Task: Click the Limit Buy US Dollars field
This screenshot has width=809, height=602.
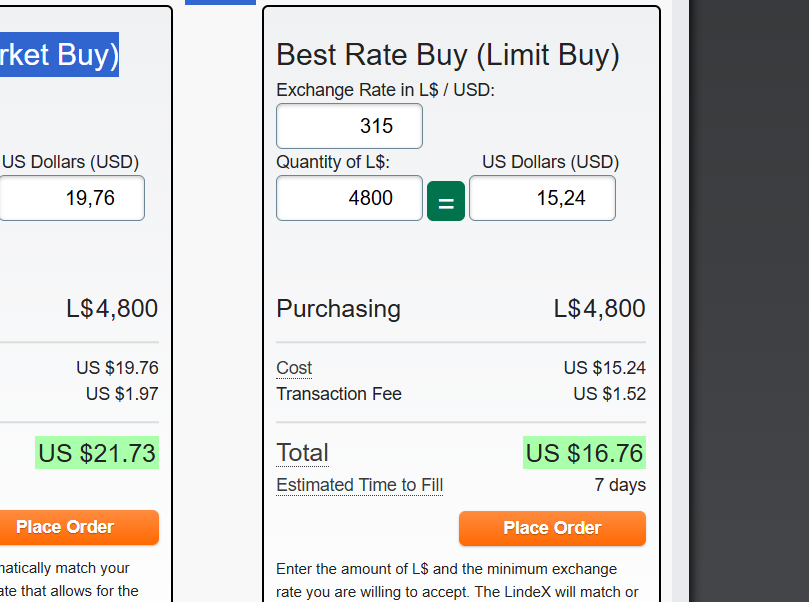Action: (x=542, y=198)
